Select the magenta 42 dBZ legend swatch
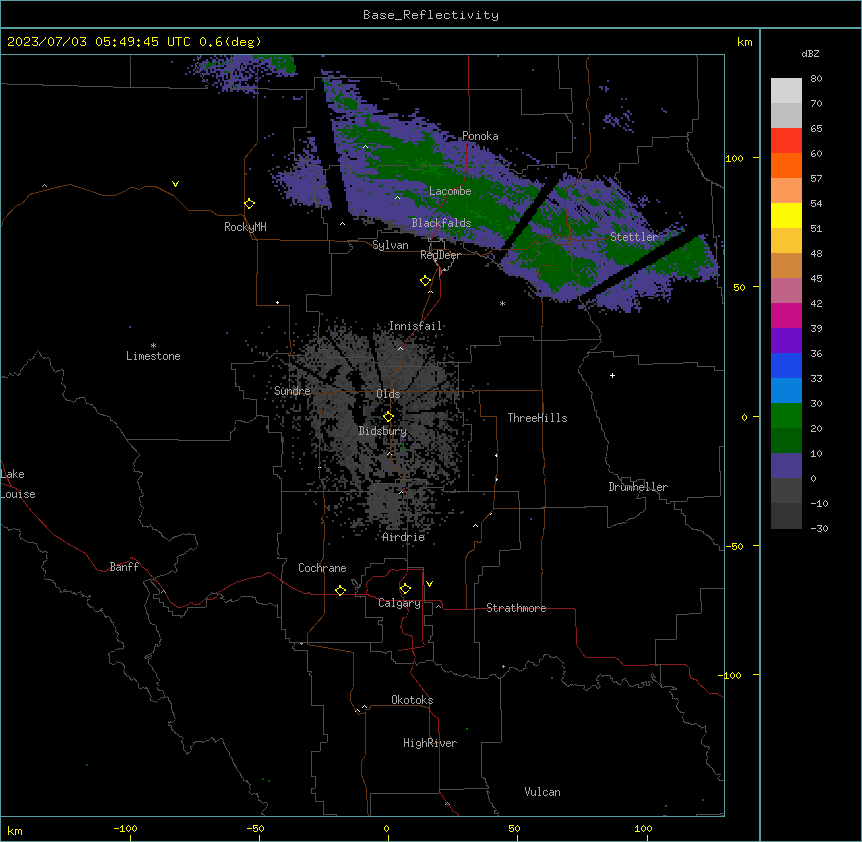This screenshot has height=842, width=862. click(786, 315)
